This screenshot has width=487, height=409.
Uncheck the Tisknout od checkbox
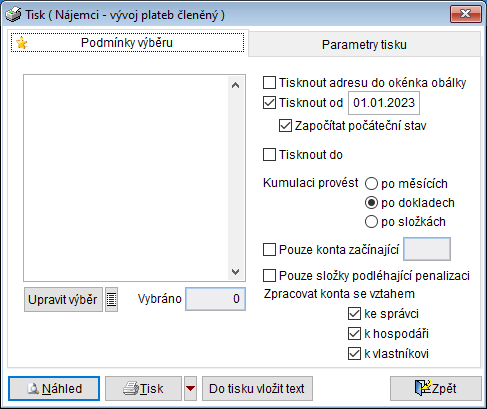pos(269,103)
